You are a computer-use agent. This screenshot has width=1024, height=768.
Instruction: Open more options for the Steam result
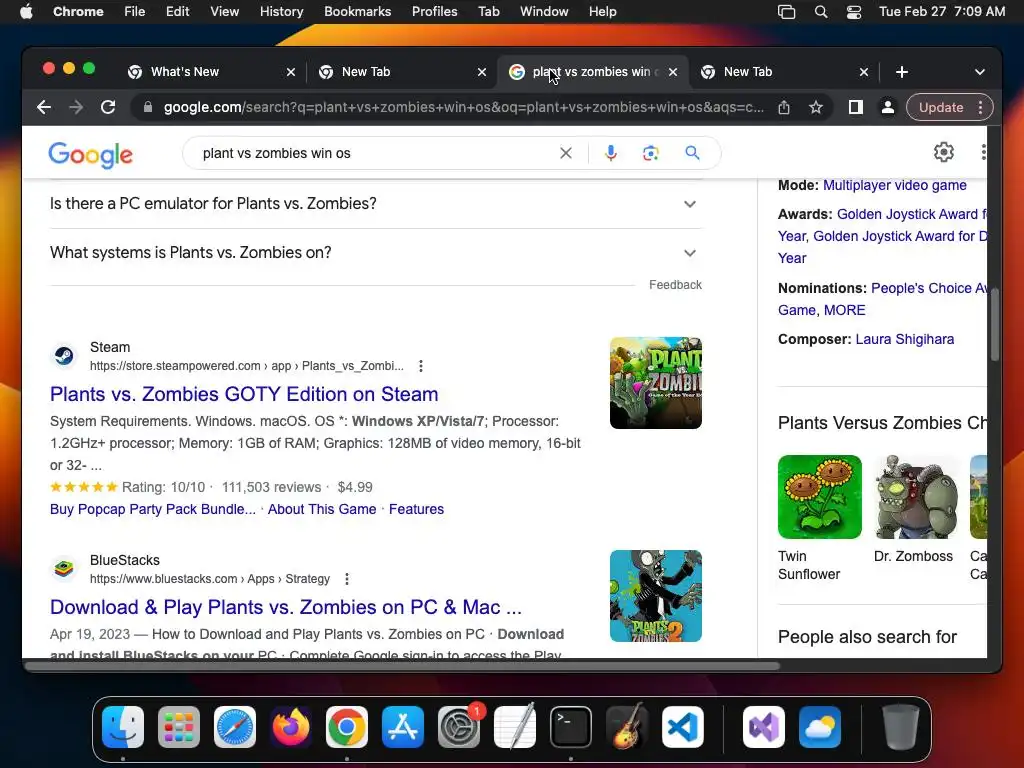tap(421, 366)
